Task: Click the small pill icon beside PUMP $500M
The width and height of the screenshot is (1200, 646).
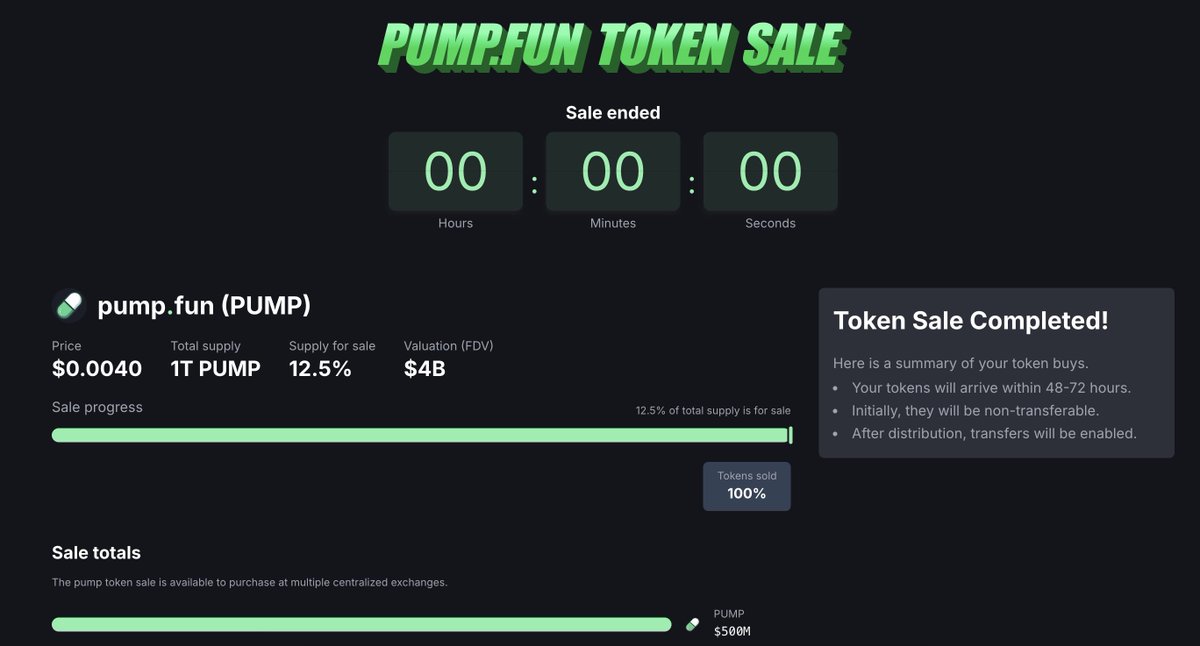Action: pyautogui.click(x=692, y=624)
